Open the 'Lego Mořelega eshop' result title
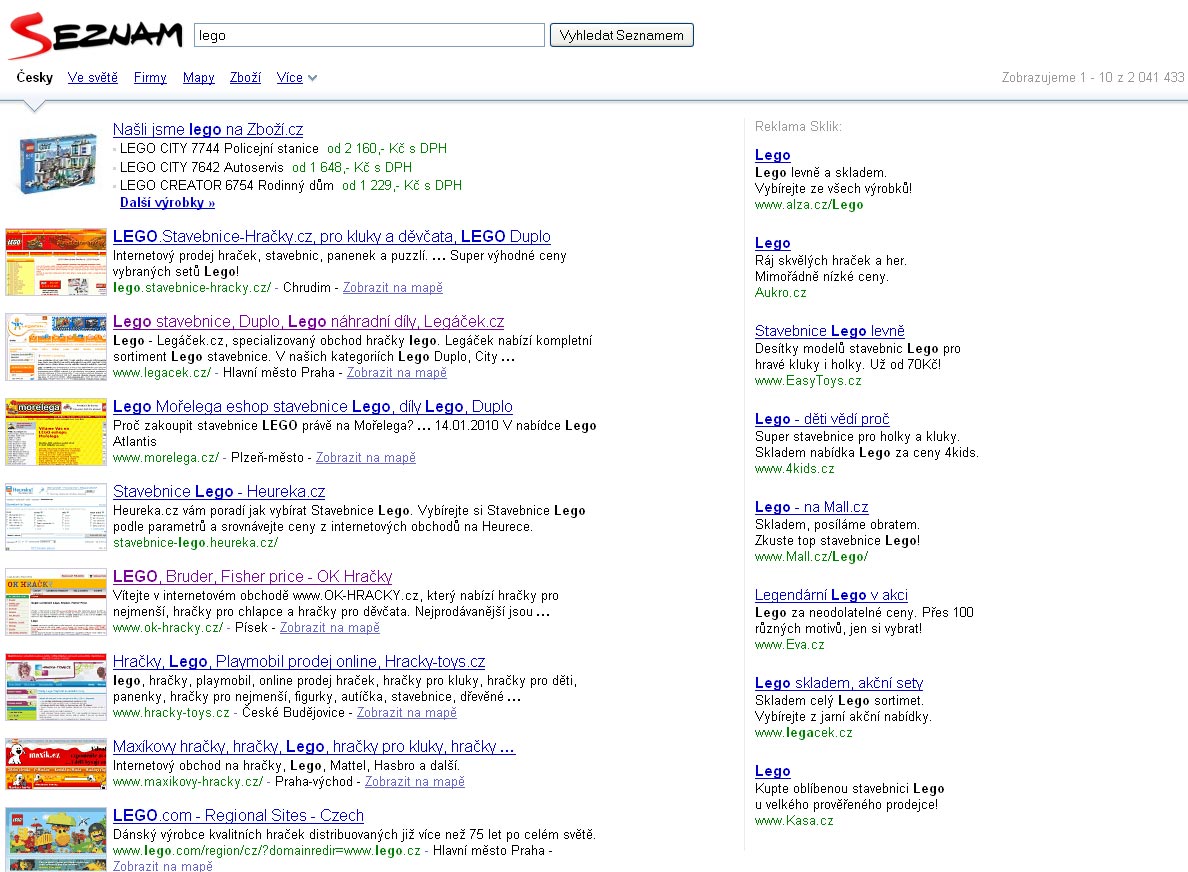 tap(312, 406)
